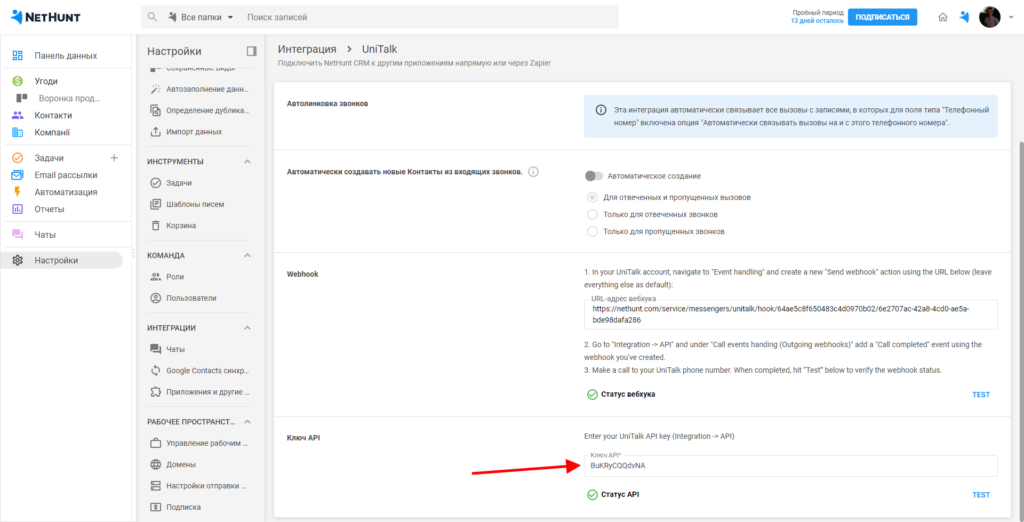Click the home icon in top bar
The width and height of the screenshot is (1024, 522).
943,17
